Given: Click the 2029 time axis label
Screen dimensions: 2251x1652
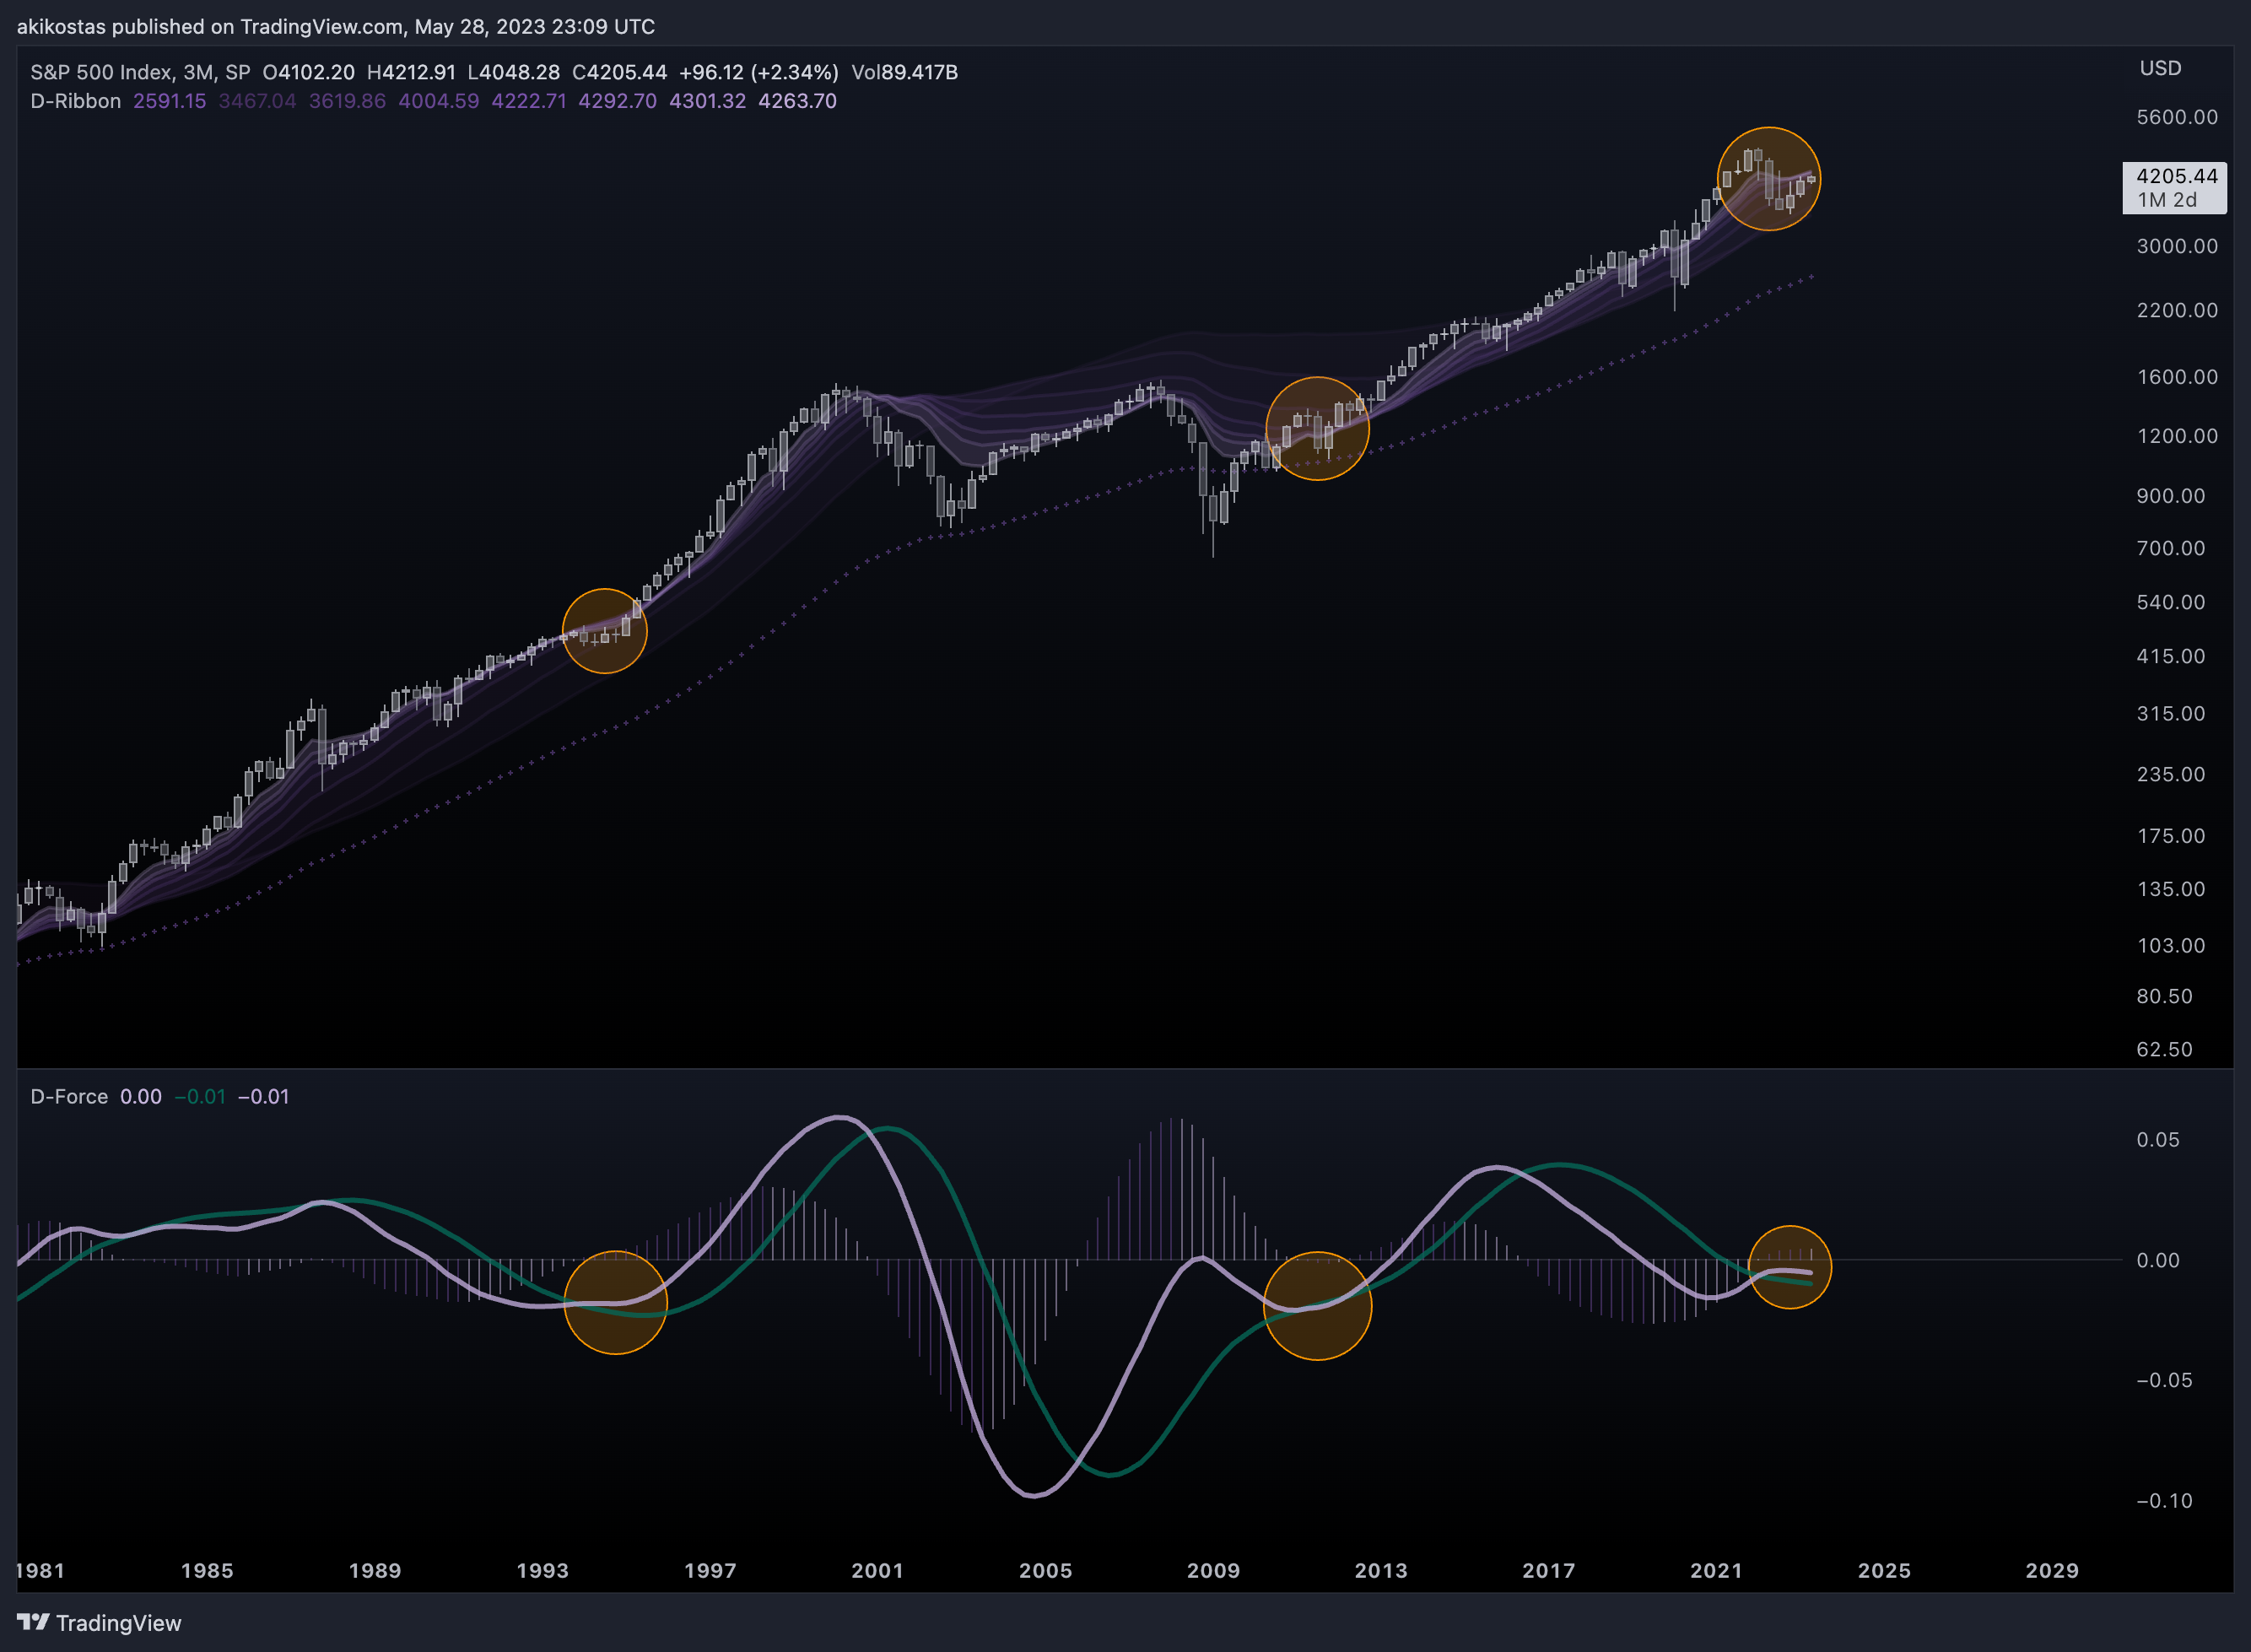Looking at the screenshot, I should 2052,1570.
